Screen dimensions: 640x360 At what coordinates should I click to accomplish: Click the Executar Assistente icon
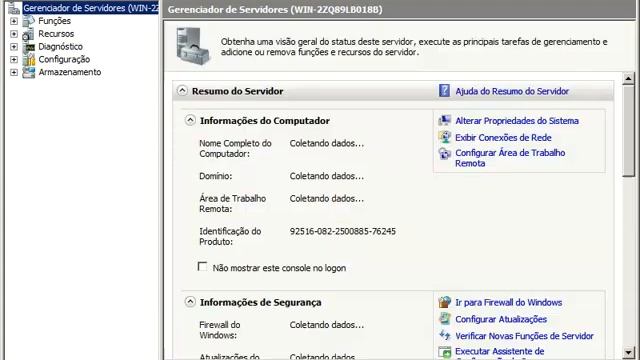(x=444, y=352)
